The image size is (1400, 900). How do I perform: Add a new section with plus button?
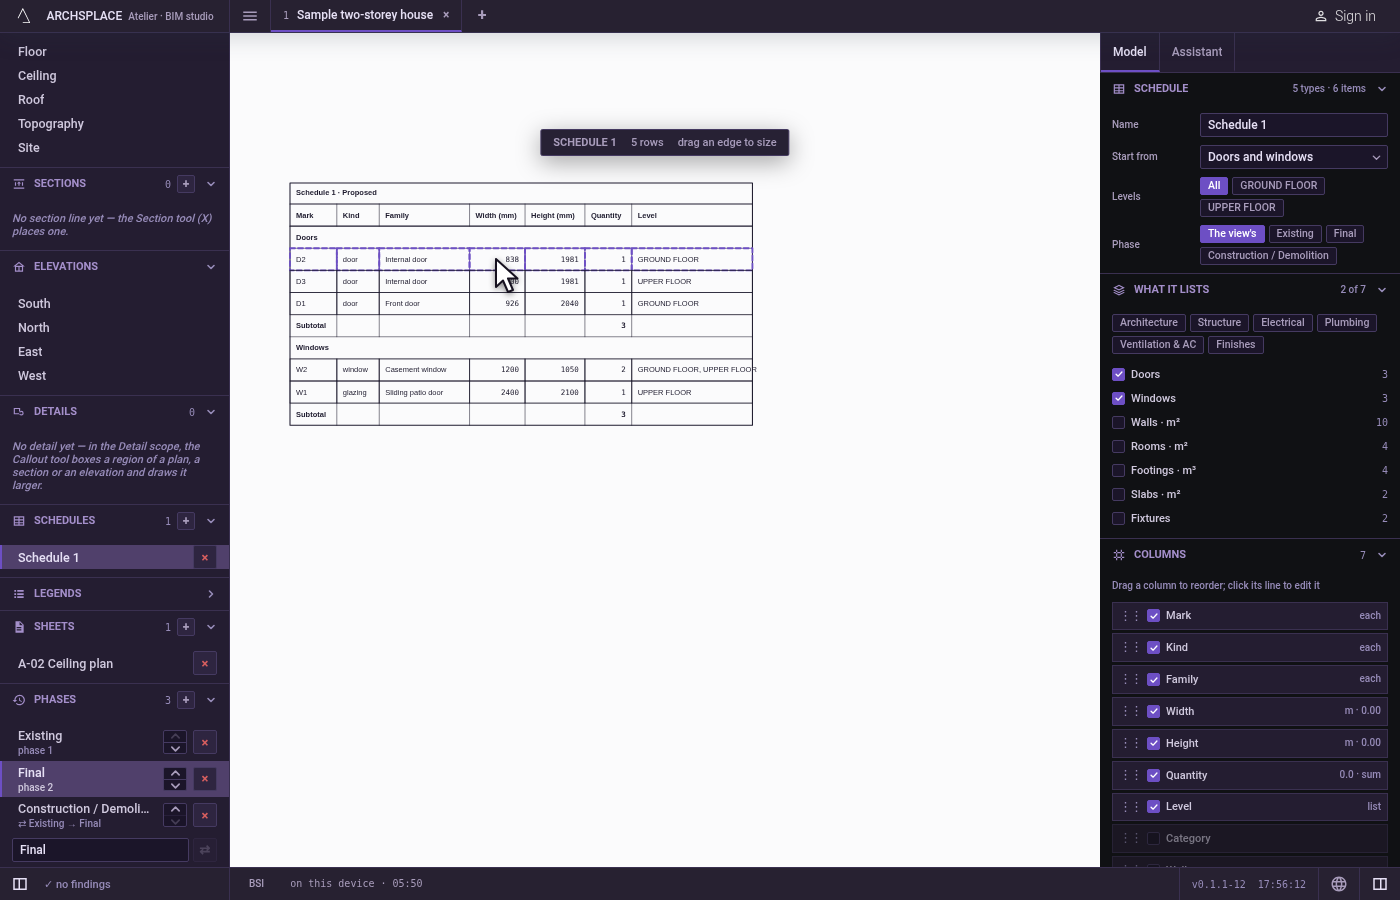click(x=186, y=184)
